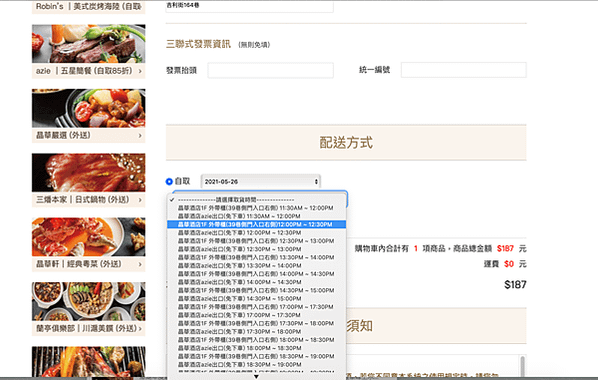Click the chevron next to 三燔本家
Image resolution: width=598 pixels, height=380 pixels.
[x=140, y=200]
